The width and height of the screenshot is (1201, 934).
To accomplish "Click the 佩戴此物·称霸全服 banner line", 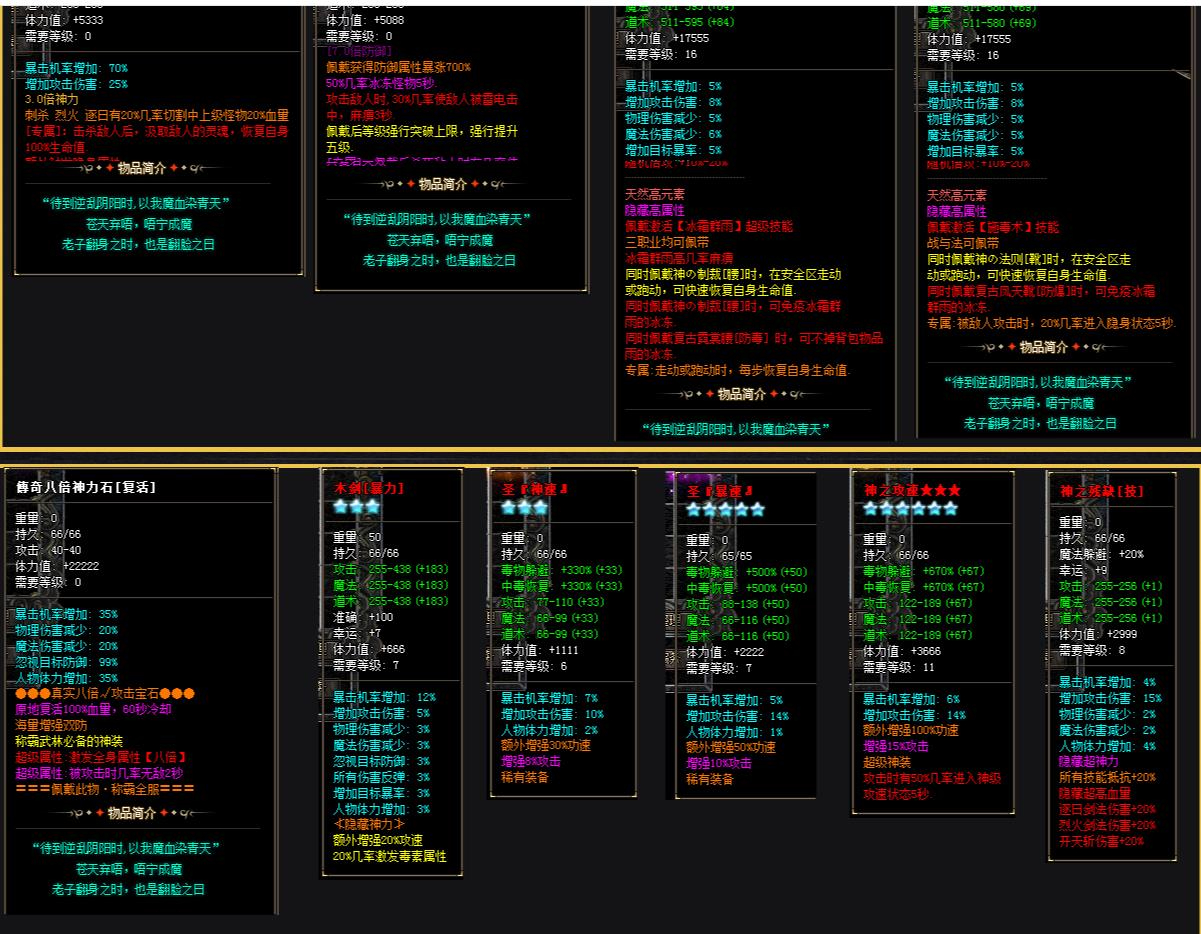I will coord(105,788).
